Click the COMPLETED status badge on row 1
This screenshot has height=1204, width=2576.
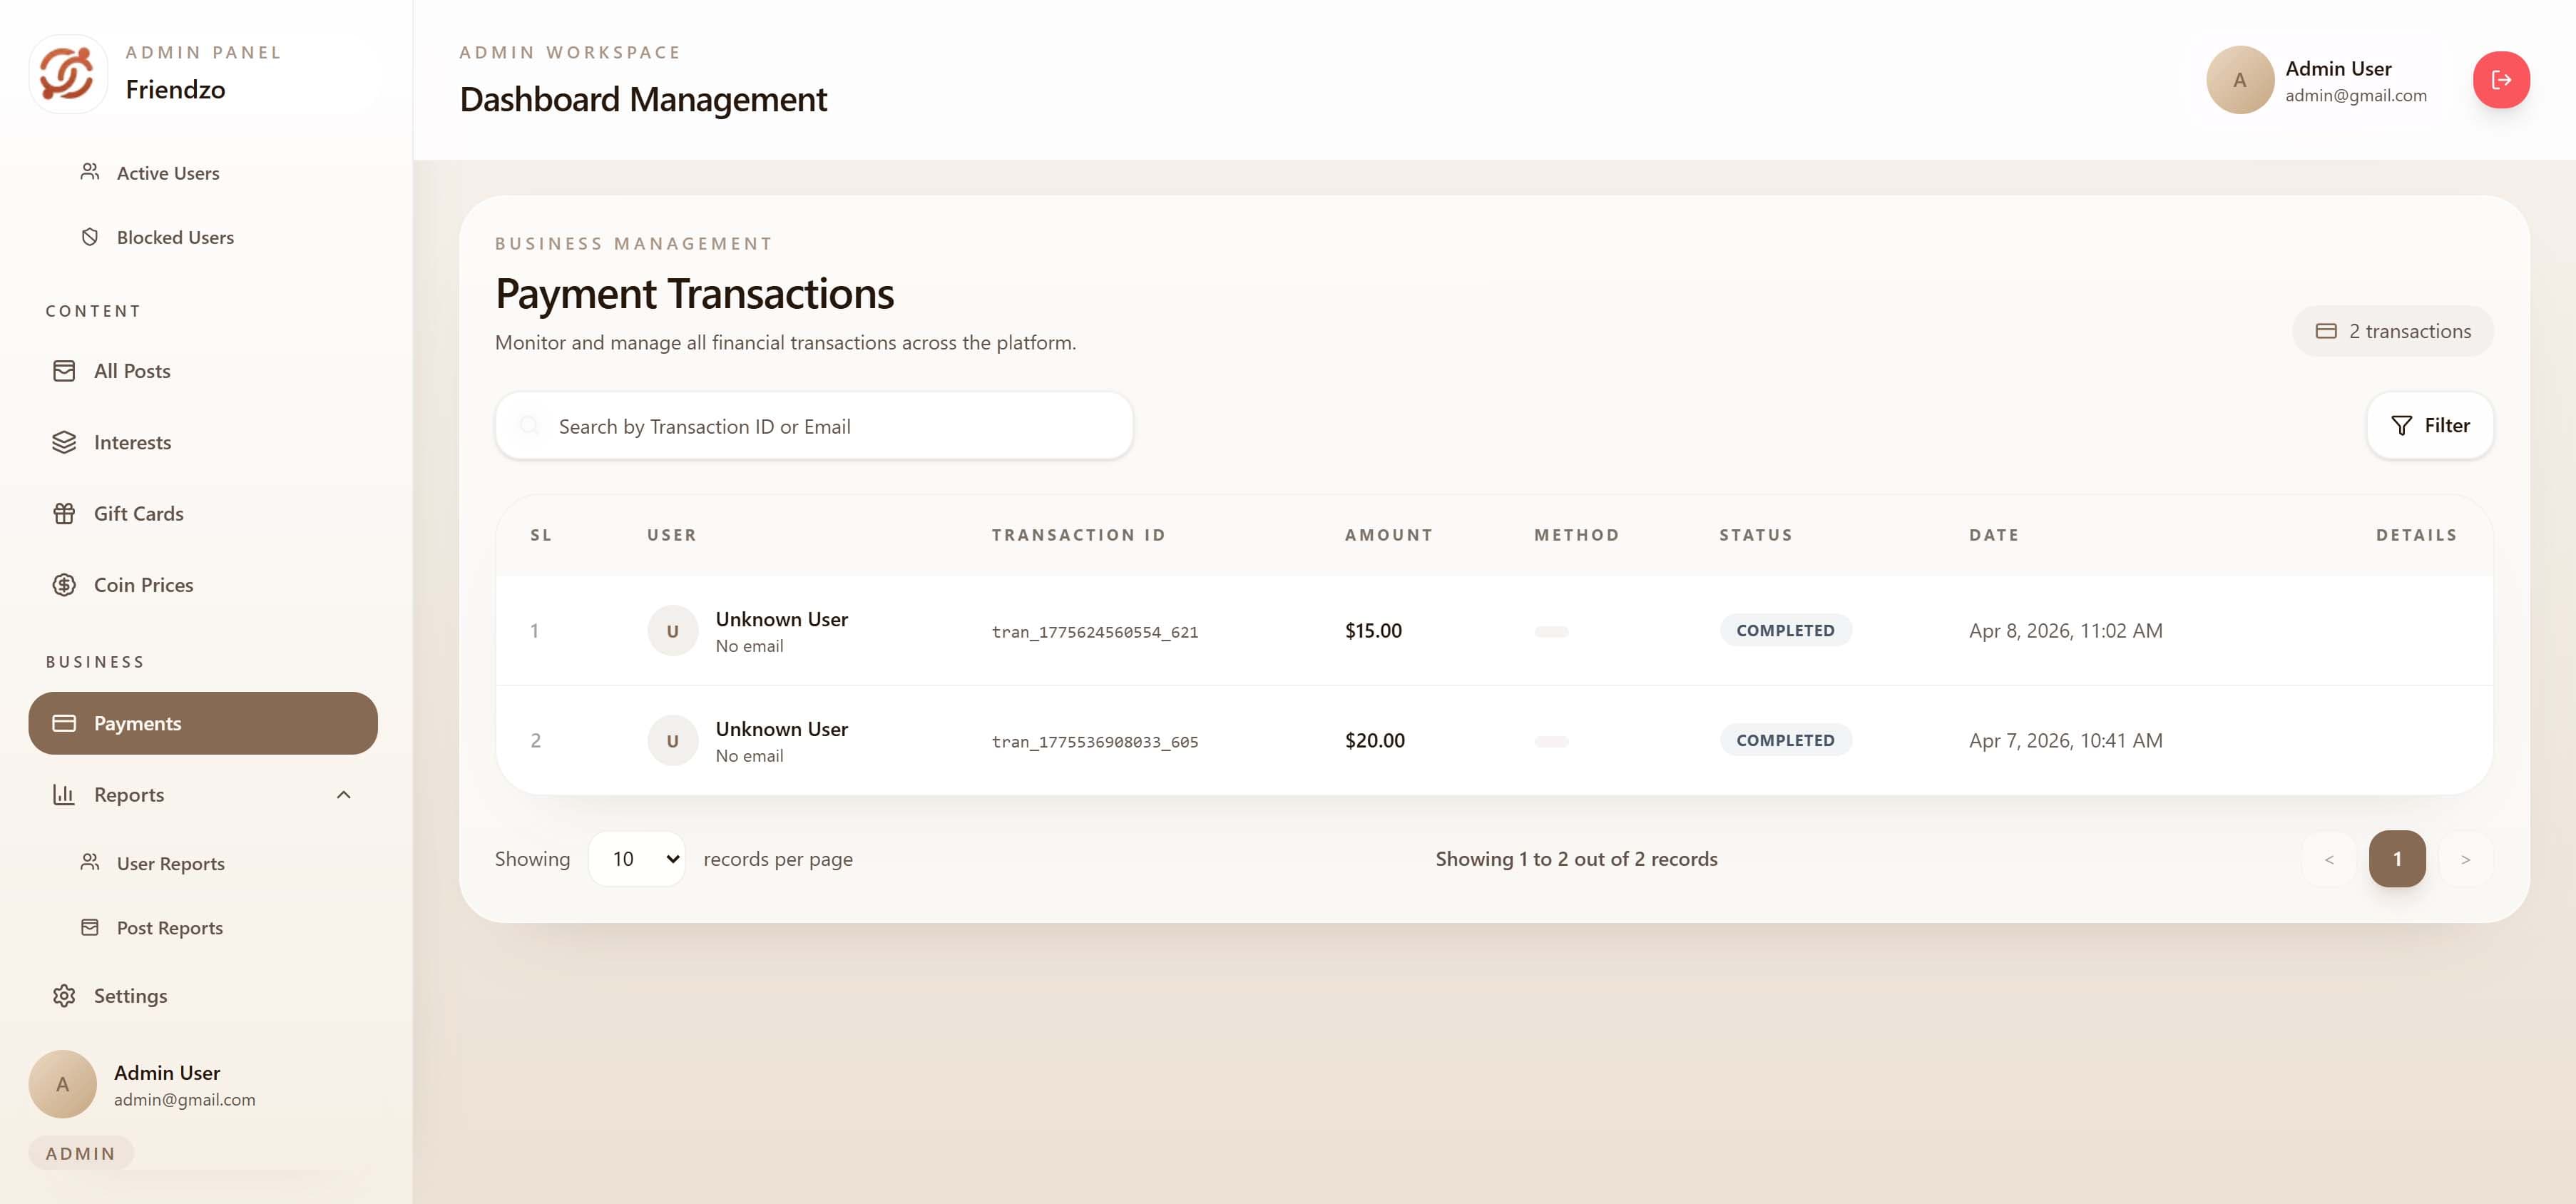pyautogui.click(x=1785, y=630)
